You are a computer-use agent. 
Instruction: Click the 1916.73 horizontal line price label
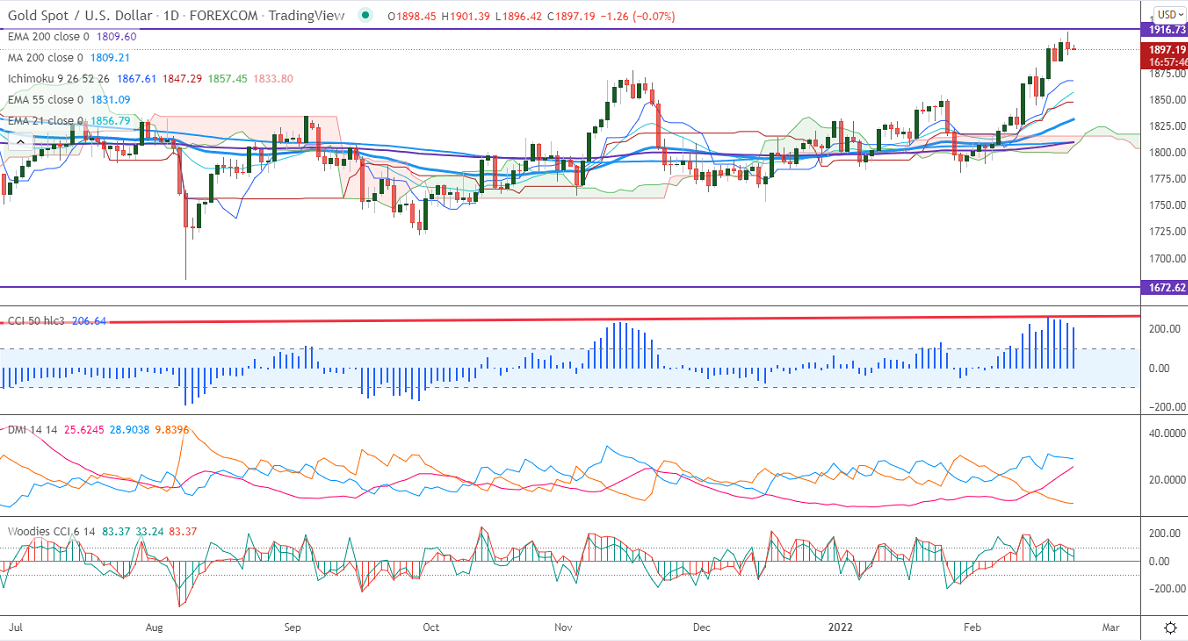pyautogui.click(x=1165, y=30)
